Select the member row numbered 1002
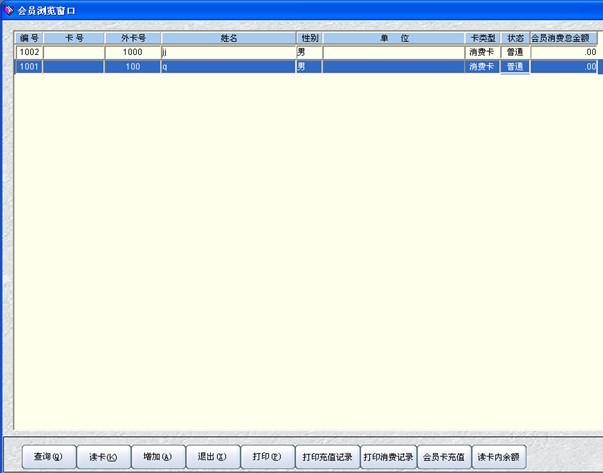Image resolution: width=603 pixels, height=473 pixels. pos(28,52)
